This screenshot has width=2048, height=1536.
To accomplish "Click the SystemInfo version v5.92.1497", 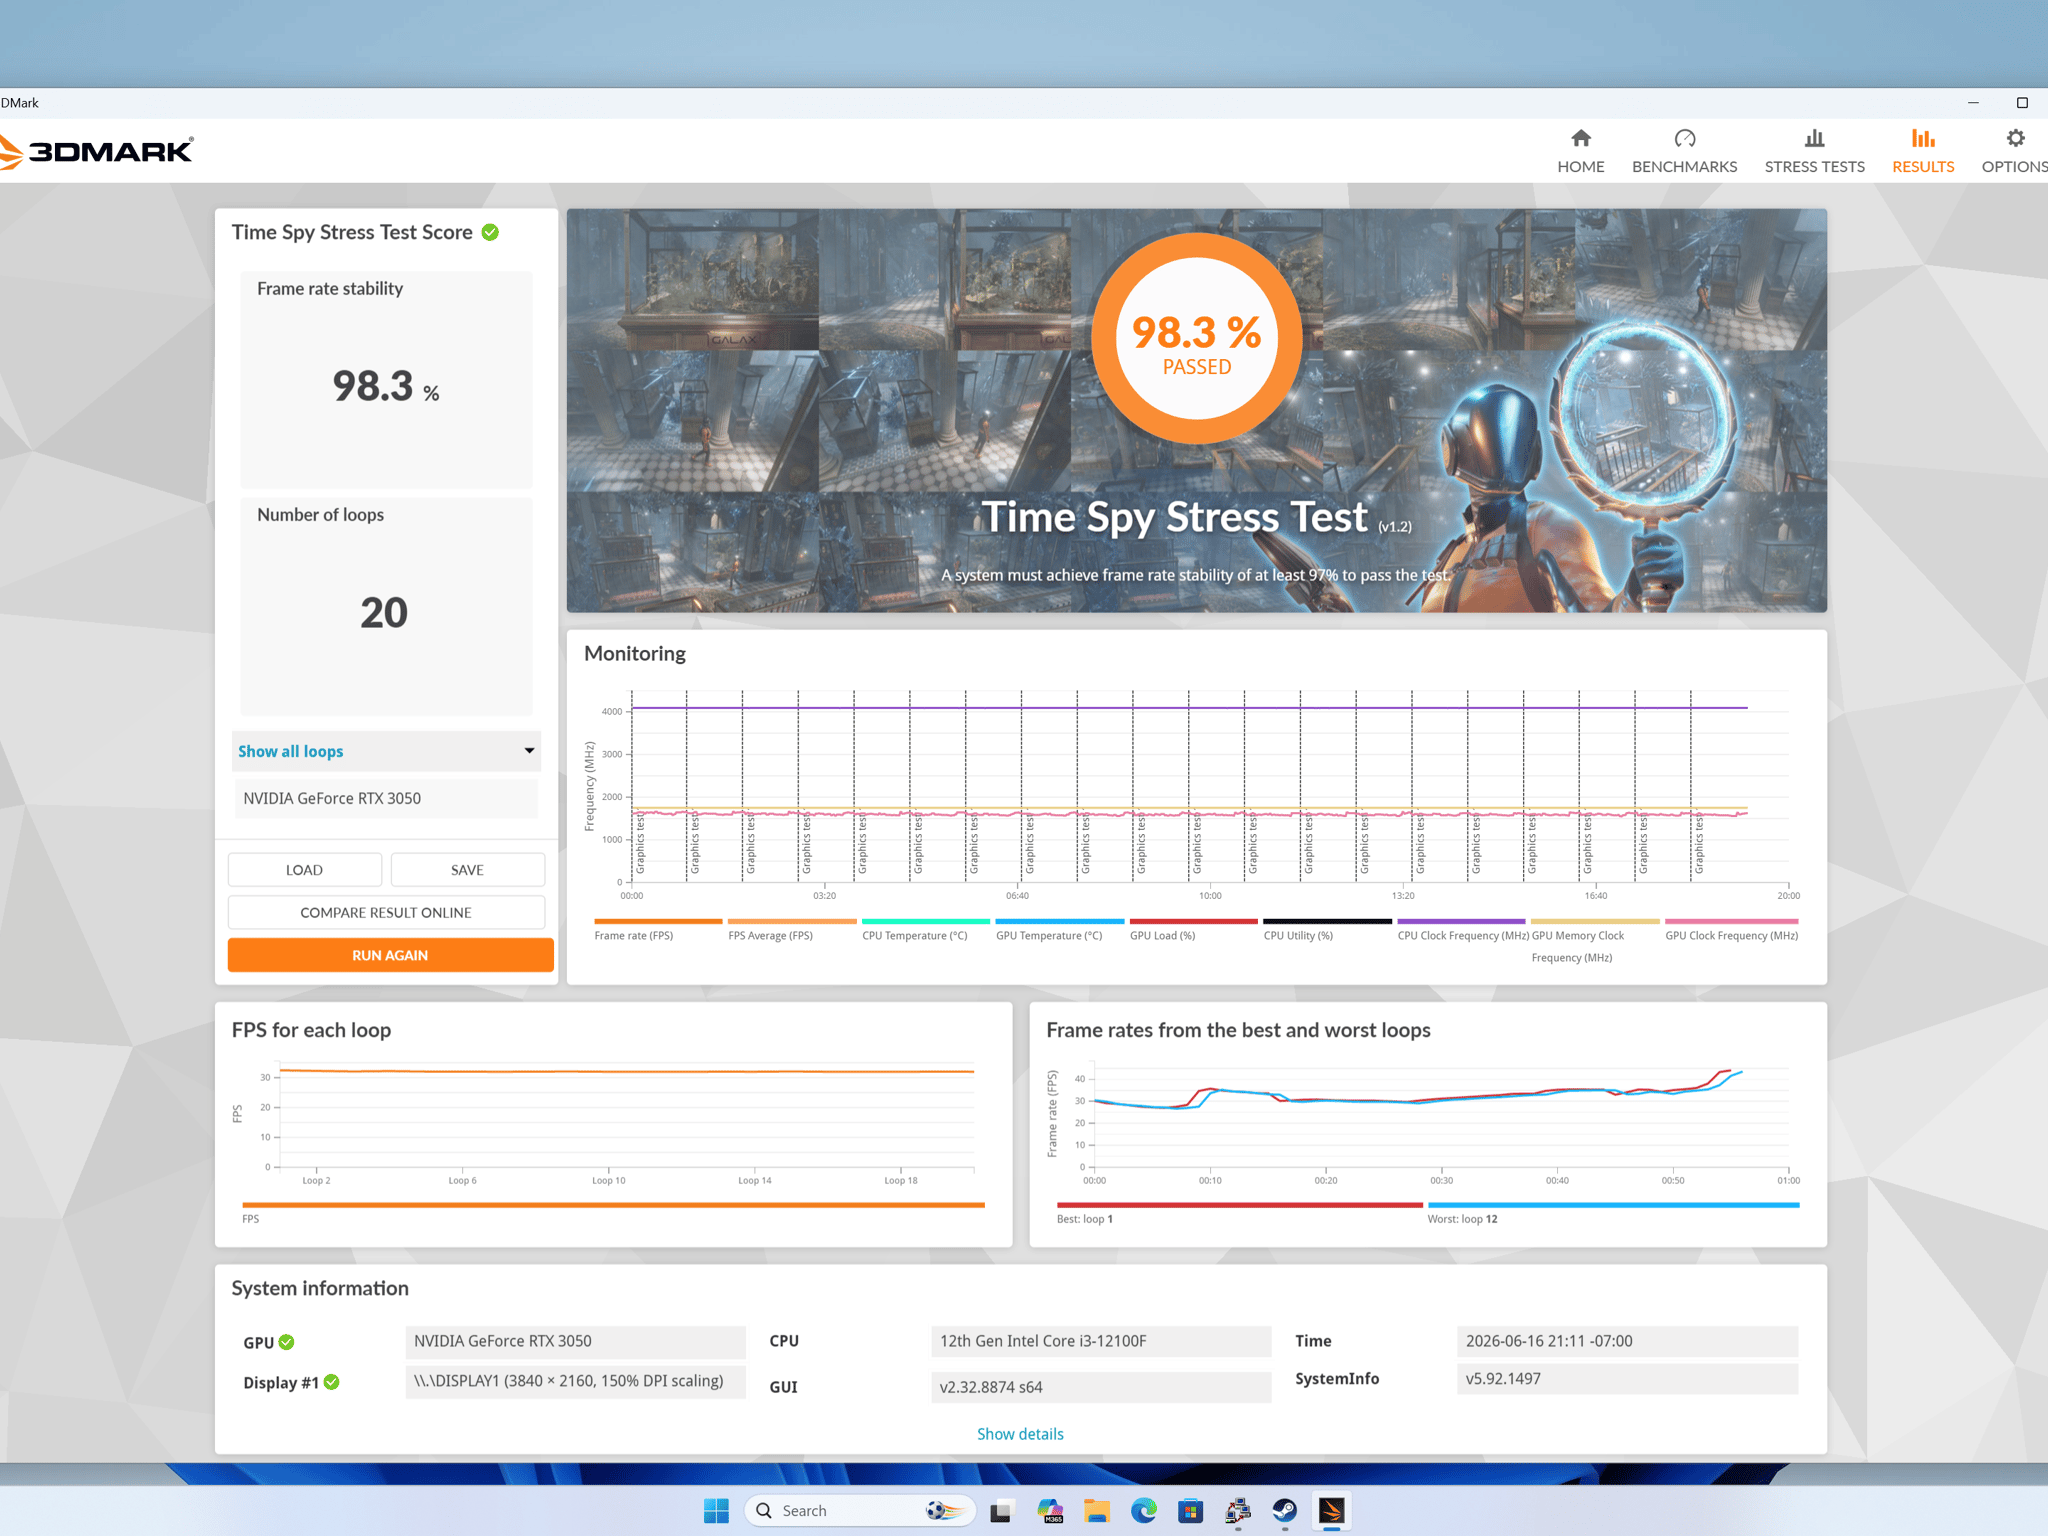I will [1627, 1379].
